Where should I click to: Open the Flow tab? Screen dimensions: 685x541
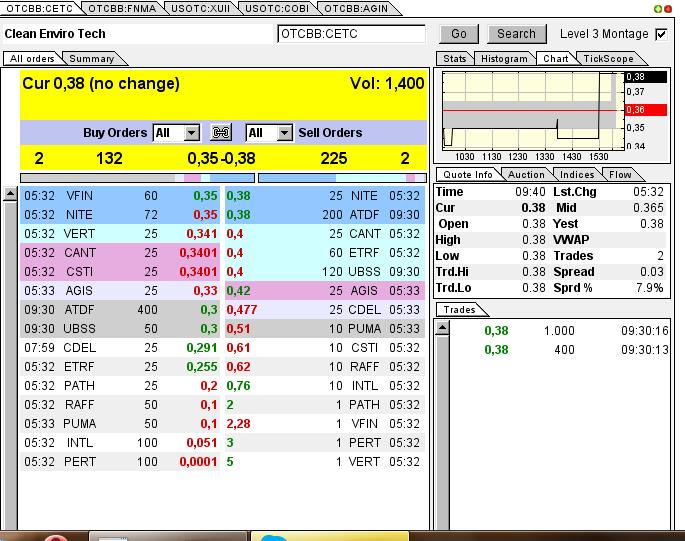point(620,175)
